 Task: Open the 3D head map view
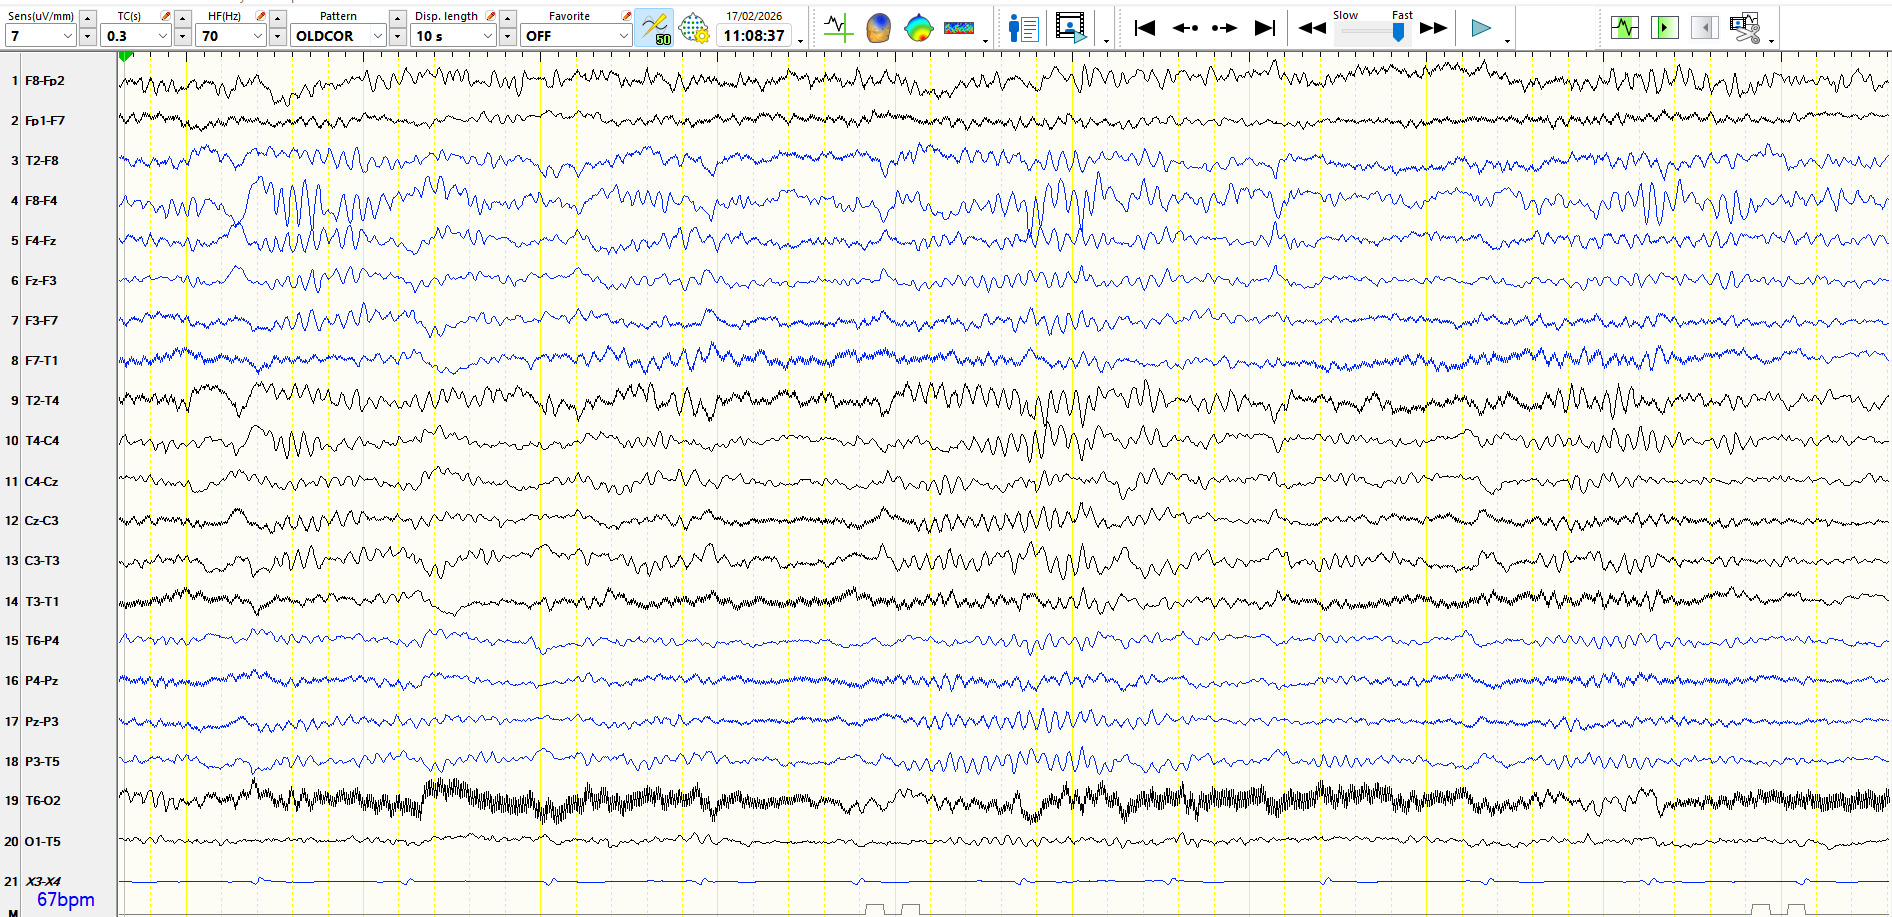tap(878, 28)
